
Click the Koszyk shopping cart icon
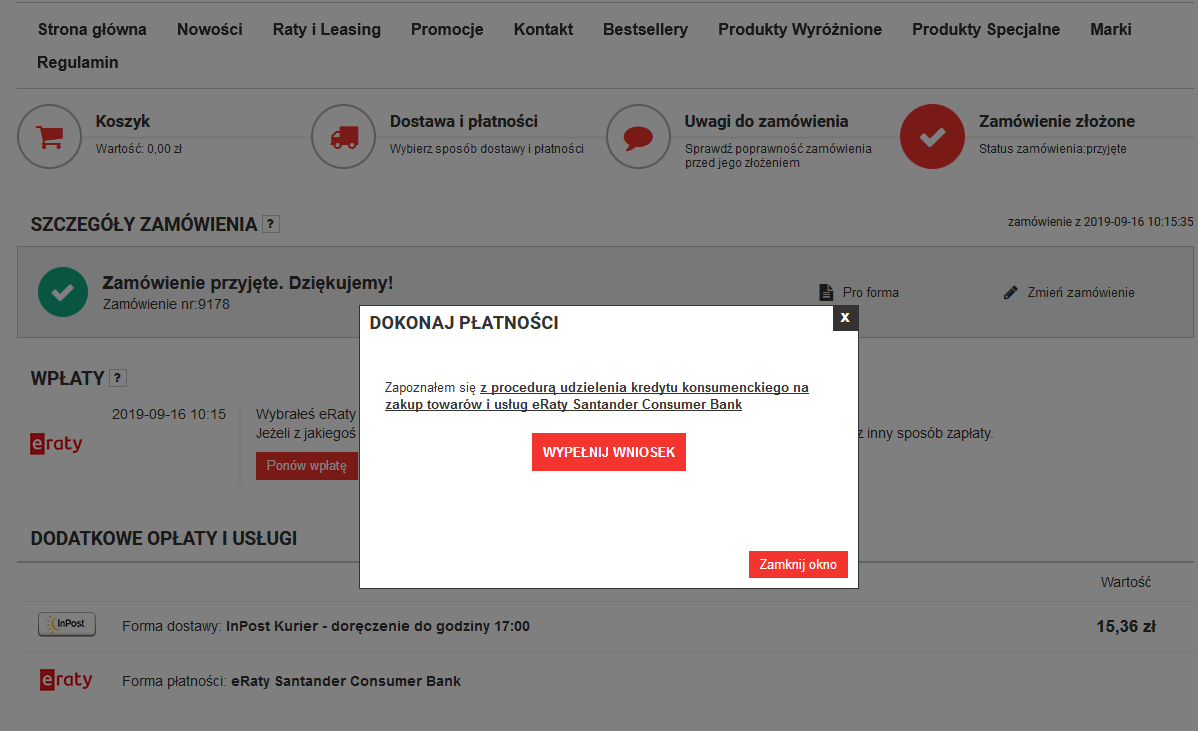pos(48,136)
